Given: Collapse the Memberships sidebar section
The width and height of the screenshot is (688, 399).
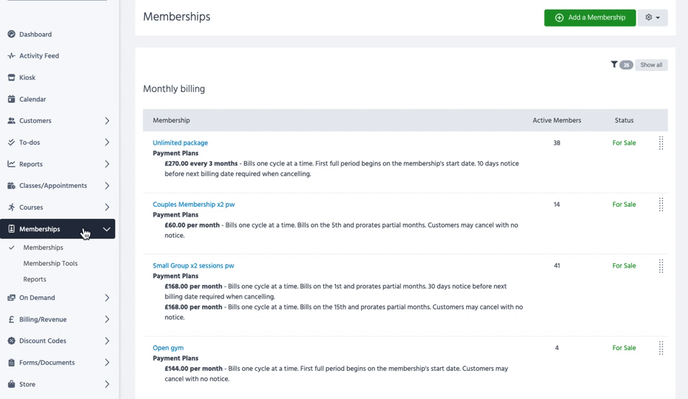Looking at the screenshot, I should tap(106, 229).
